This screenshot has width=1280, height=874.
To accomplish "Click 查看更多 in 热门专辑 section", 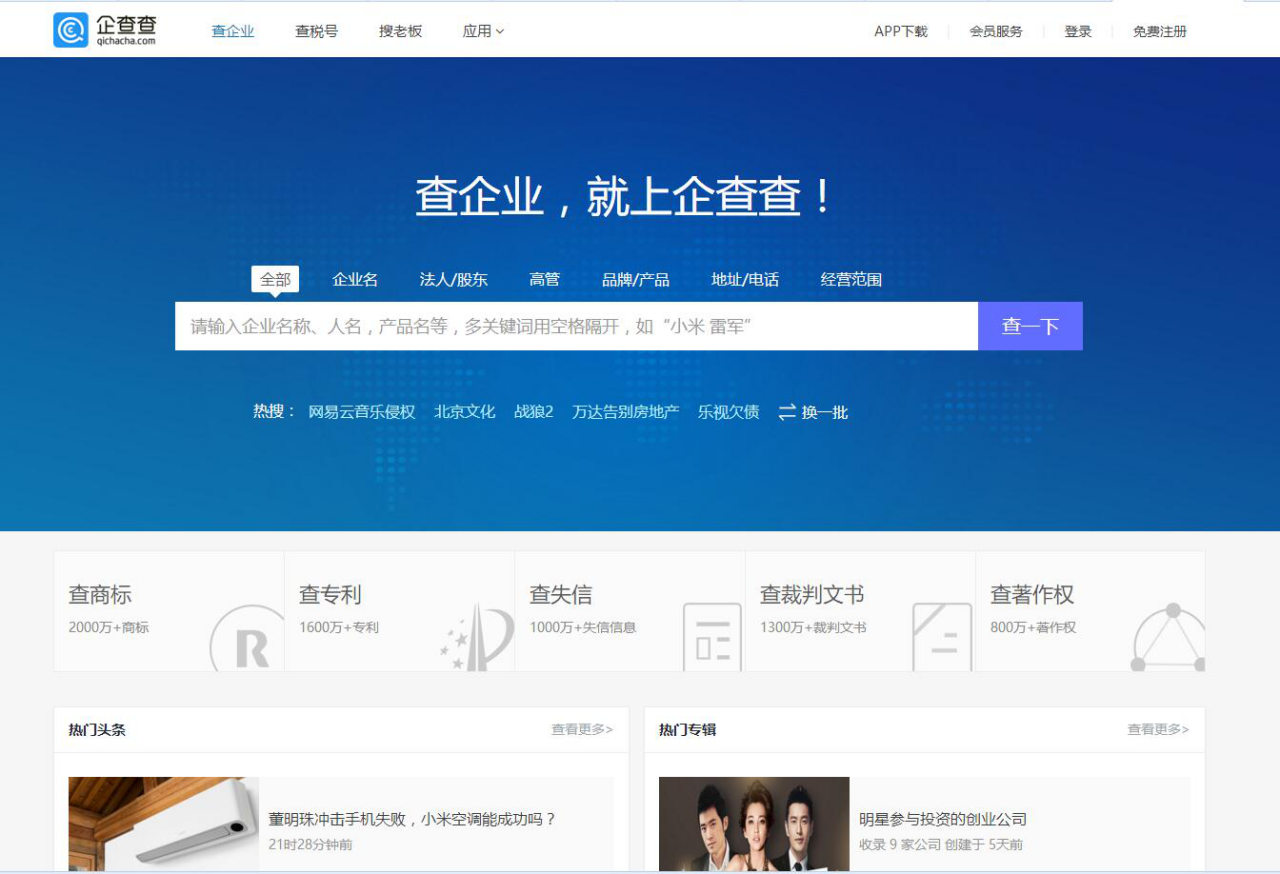I will pos(1158,730).
